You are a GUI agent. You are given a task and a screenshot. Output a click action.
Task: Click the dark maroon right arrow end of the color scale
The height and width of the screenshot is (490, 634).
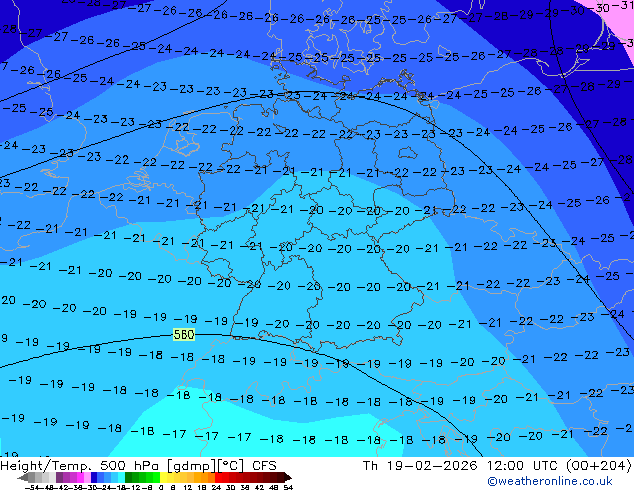click(288, 477)
